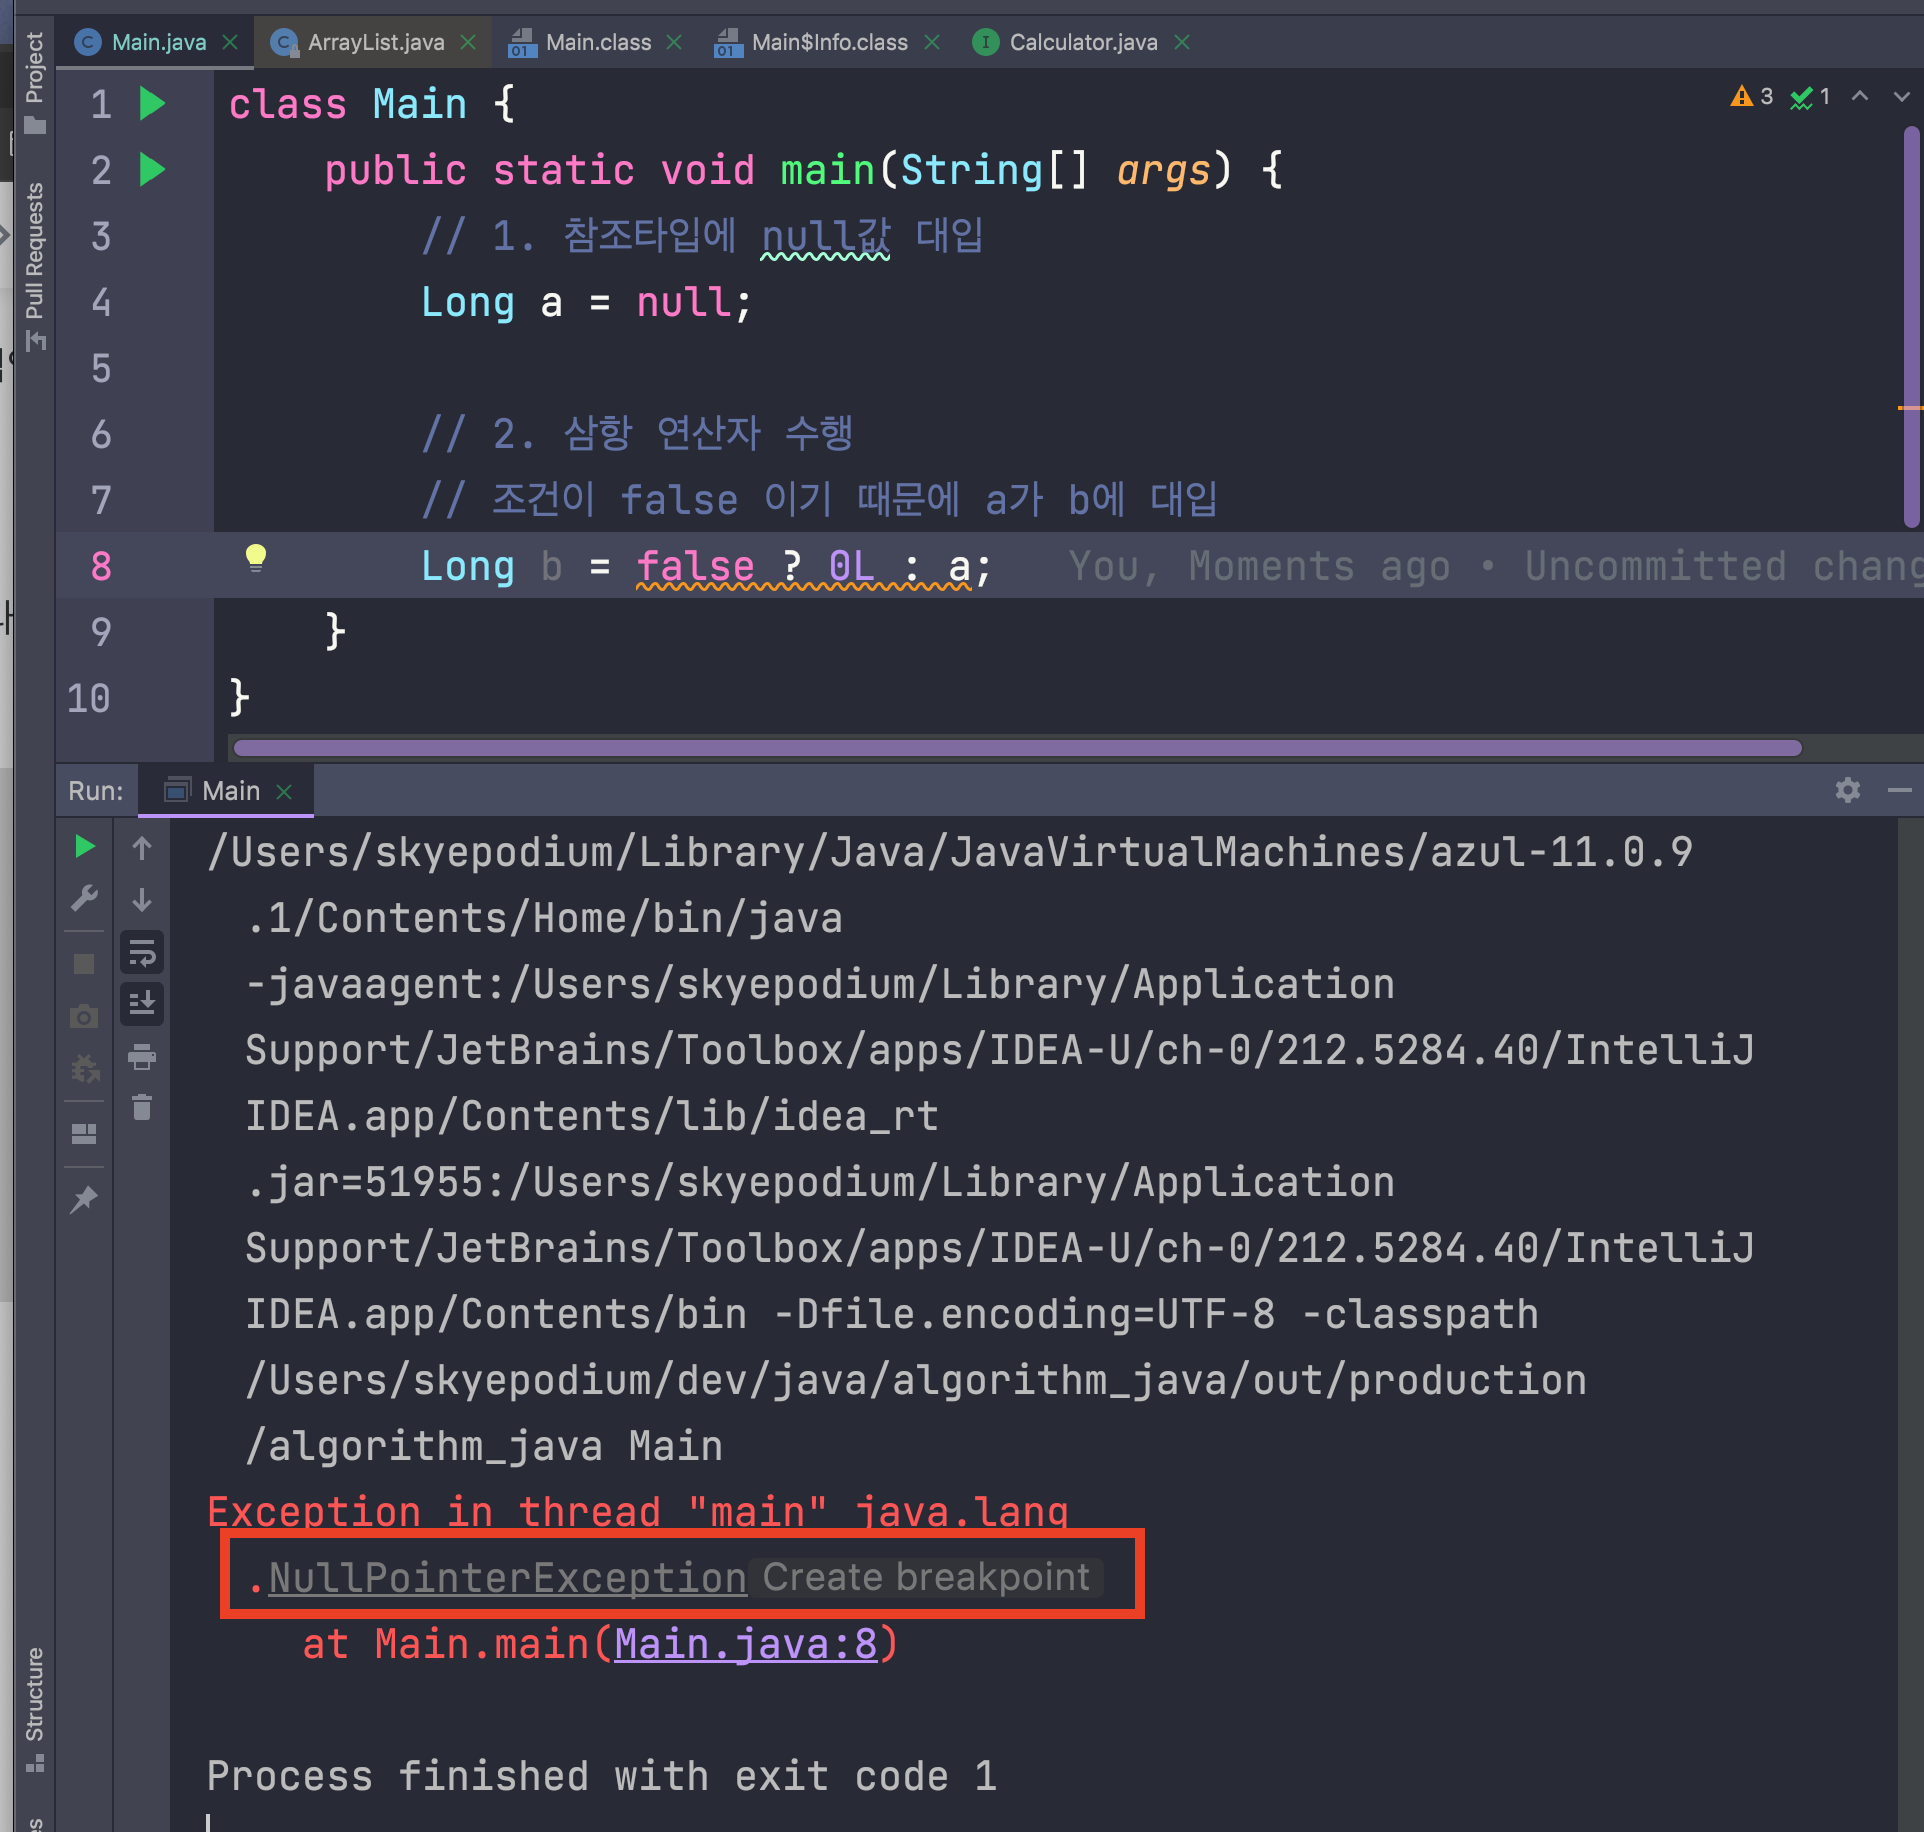Screen dimensions: 1924x1832
Task: Open run configuration settings via the wrench icon
Action: pyautogui.click(x=85, y=899)
